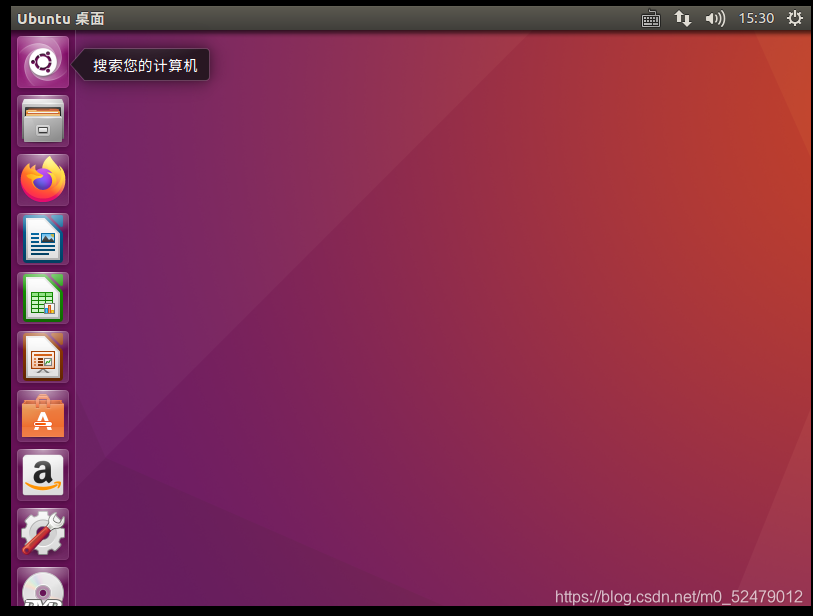
Task: Open LibreOffice Calc spreadsheet
Action: coord(43,298)
